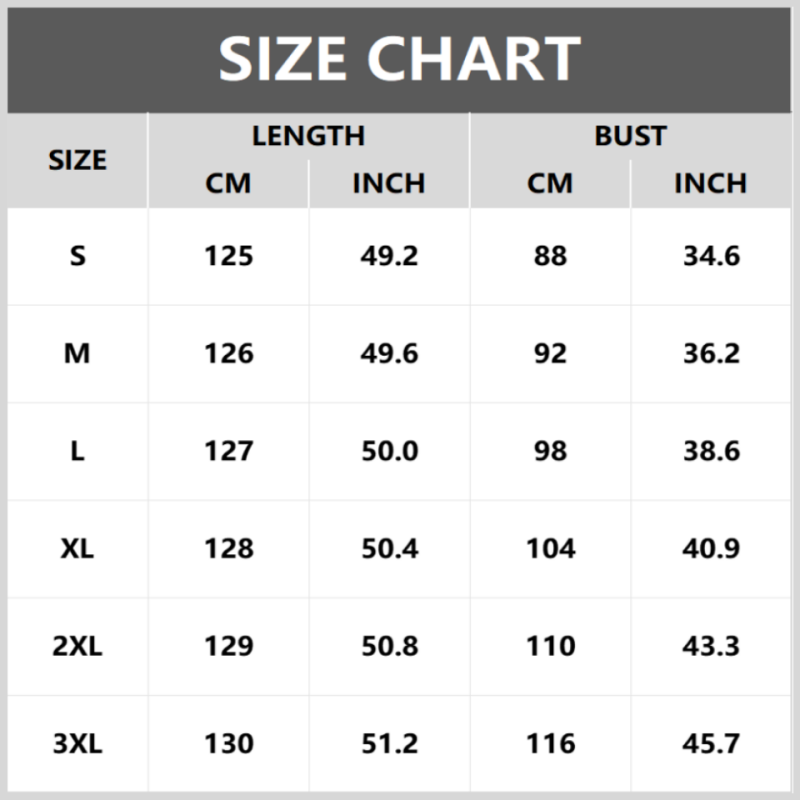Click the INCH subheader under BUST

(x=710, y=184)
